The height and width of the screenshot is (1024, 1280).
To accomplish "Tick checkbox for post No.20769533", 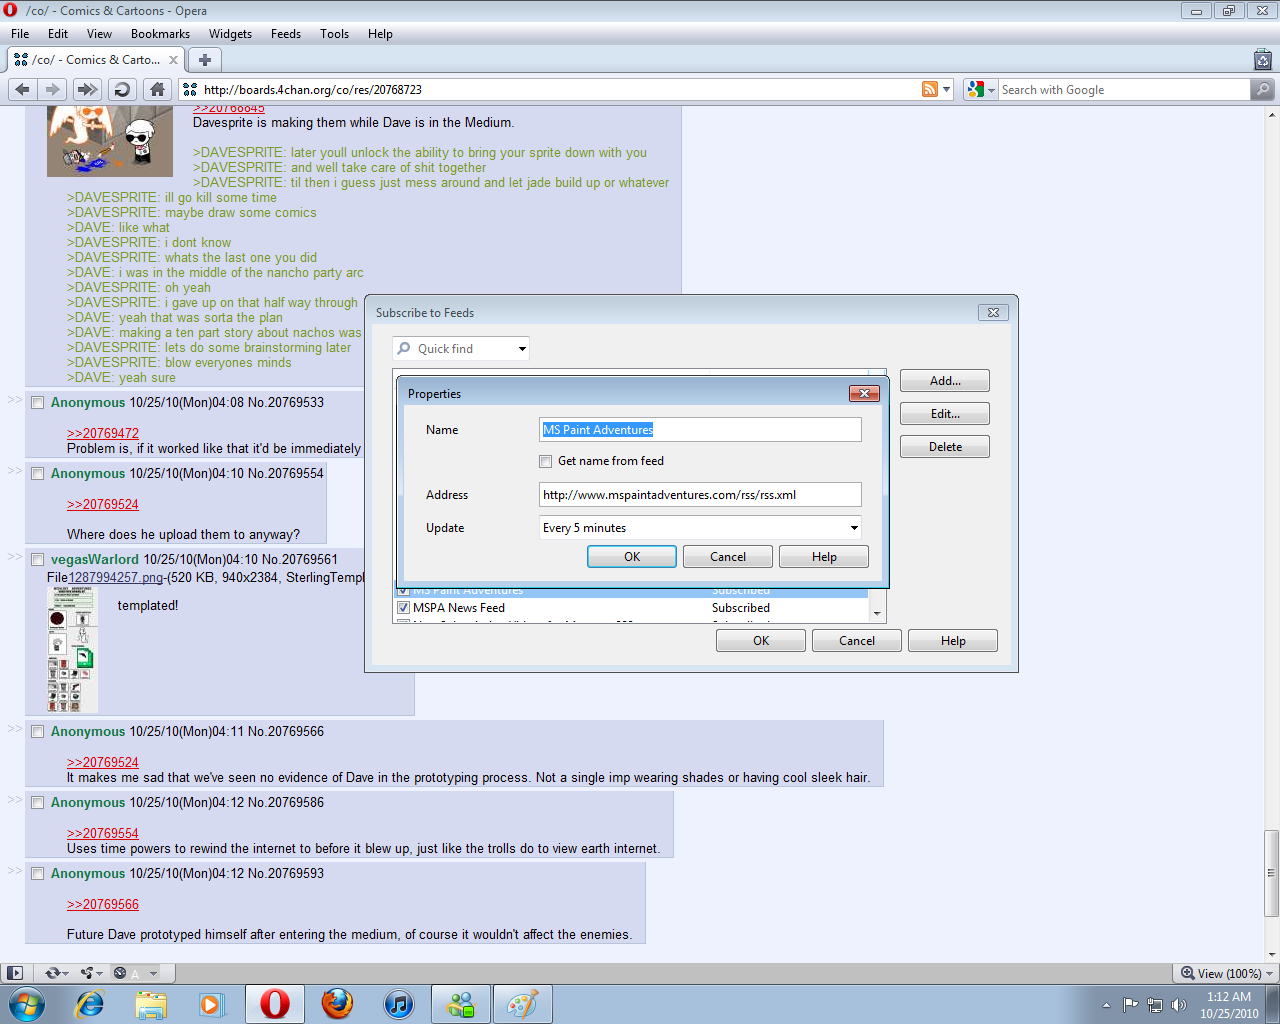I will [37, 403].
